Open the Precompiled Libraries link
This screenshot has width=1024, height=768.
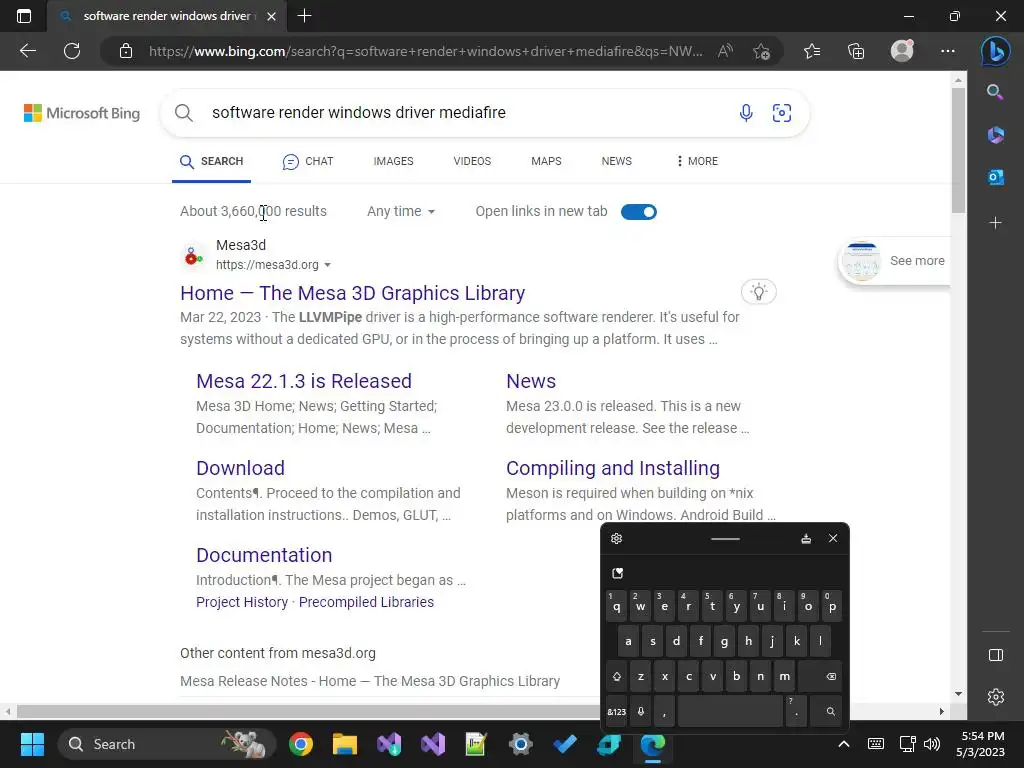[x=366, y=602]
